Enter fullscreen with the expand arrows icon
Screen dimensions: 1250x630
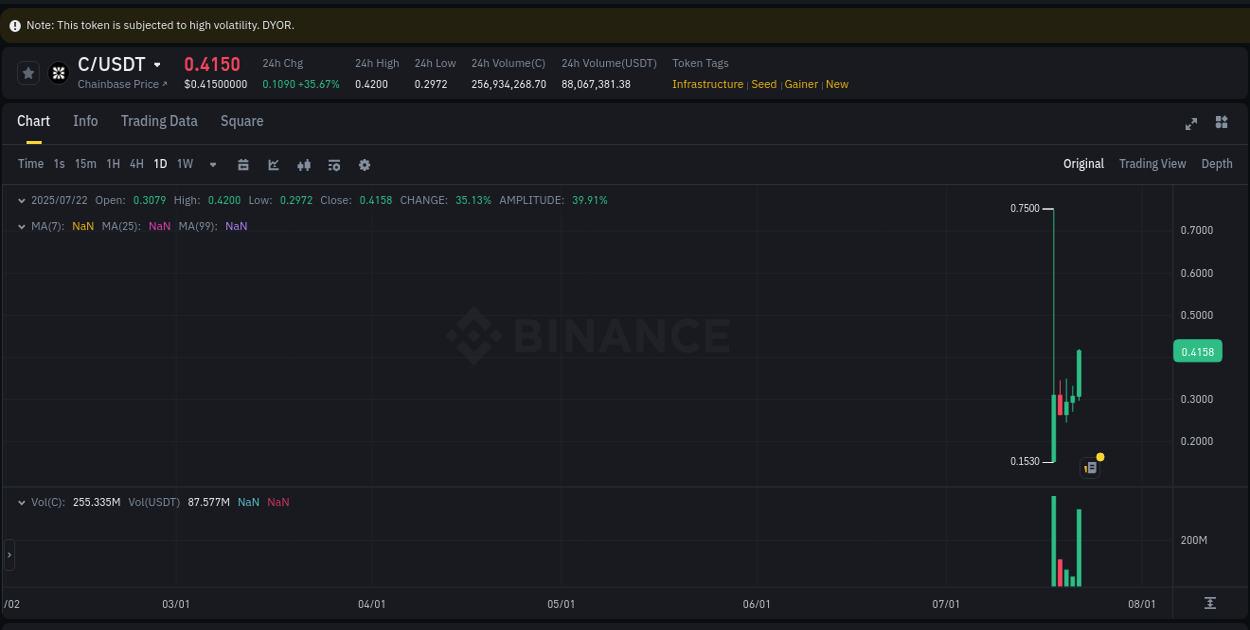(1191, 124)
